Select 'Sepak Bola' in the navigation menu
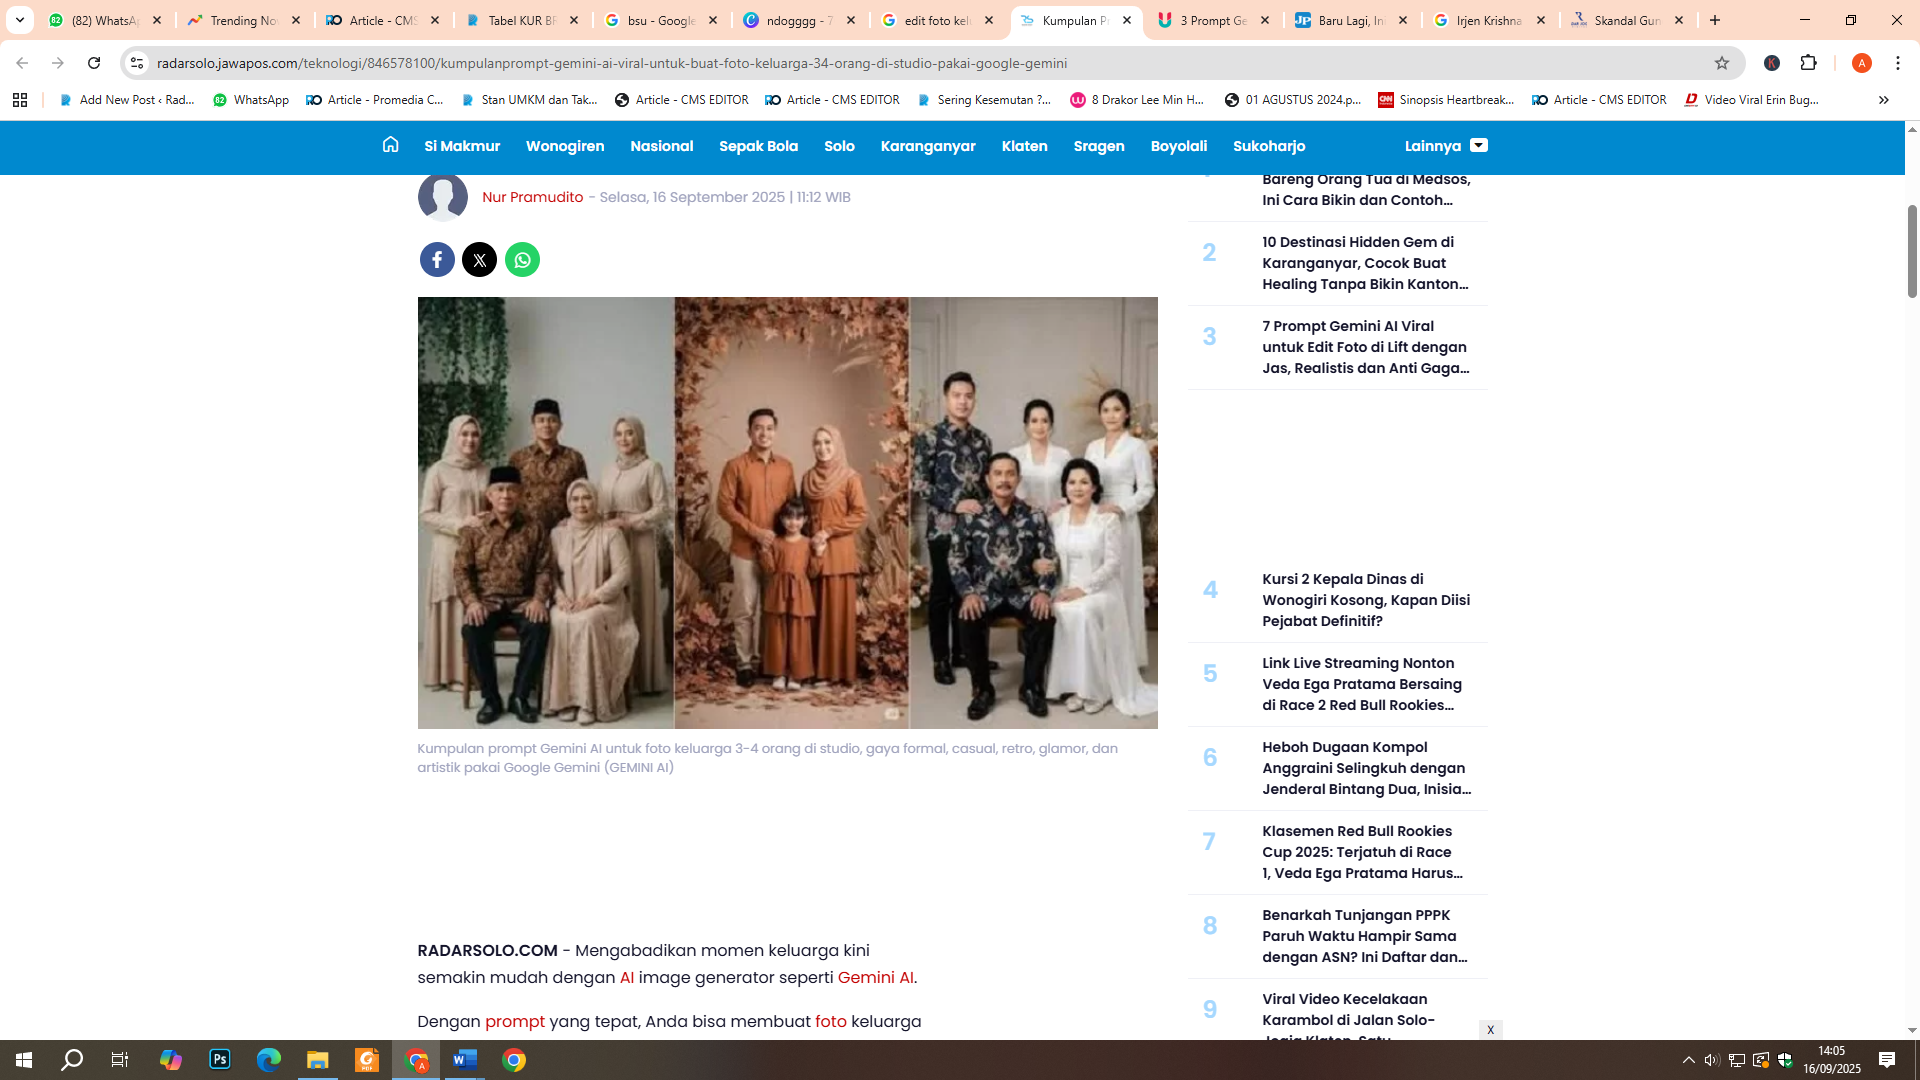The height and width of the screenshot is (1080, 1920). [x=759, y=146]
